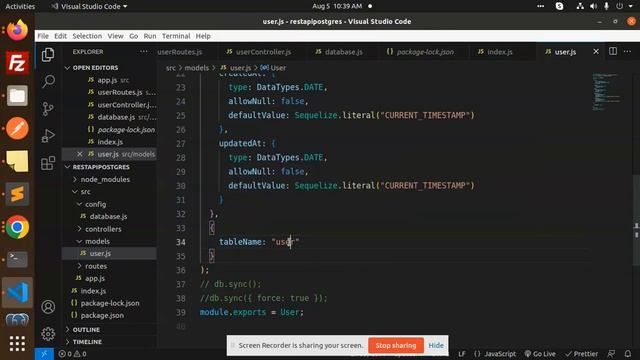
Task: Open Activities overview in top bar
Action: pyautogui.click(x=20, y=6)
